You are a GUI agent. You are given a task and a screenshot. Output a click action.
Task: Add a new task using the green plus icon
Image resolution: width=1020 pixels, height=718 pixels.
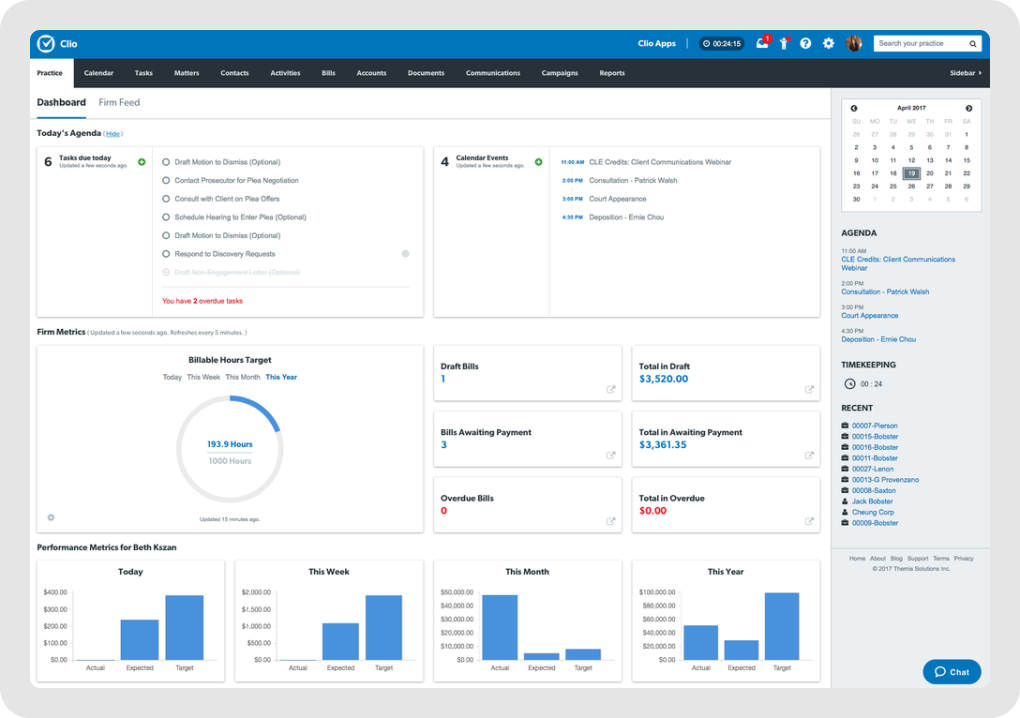(141, 161)
